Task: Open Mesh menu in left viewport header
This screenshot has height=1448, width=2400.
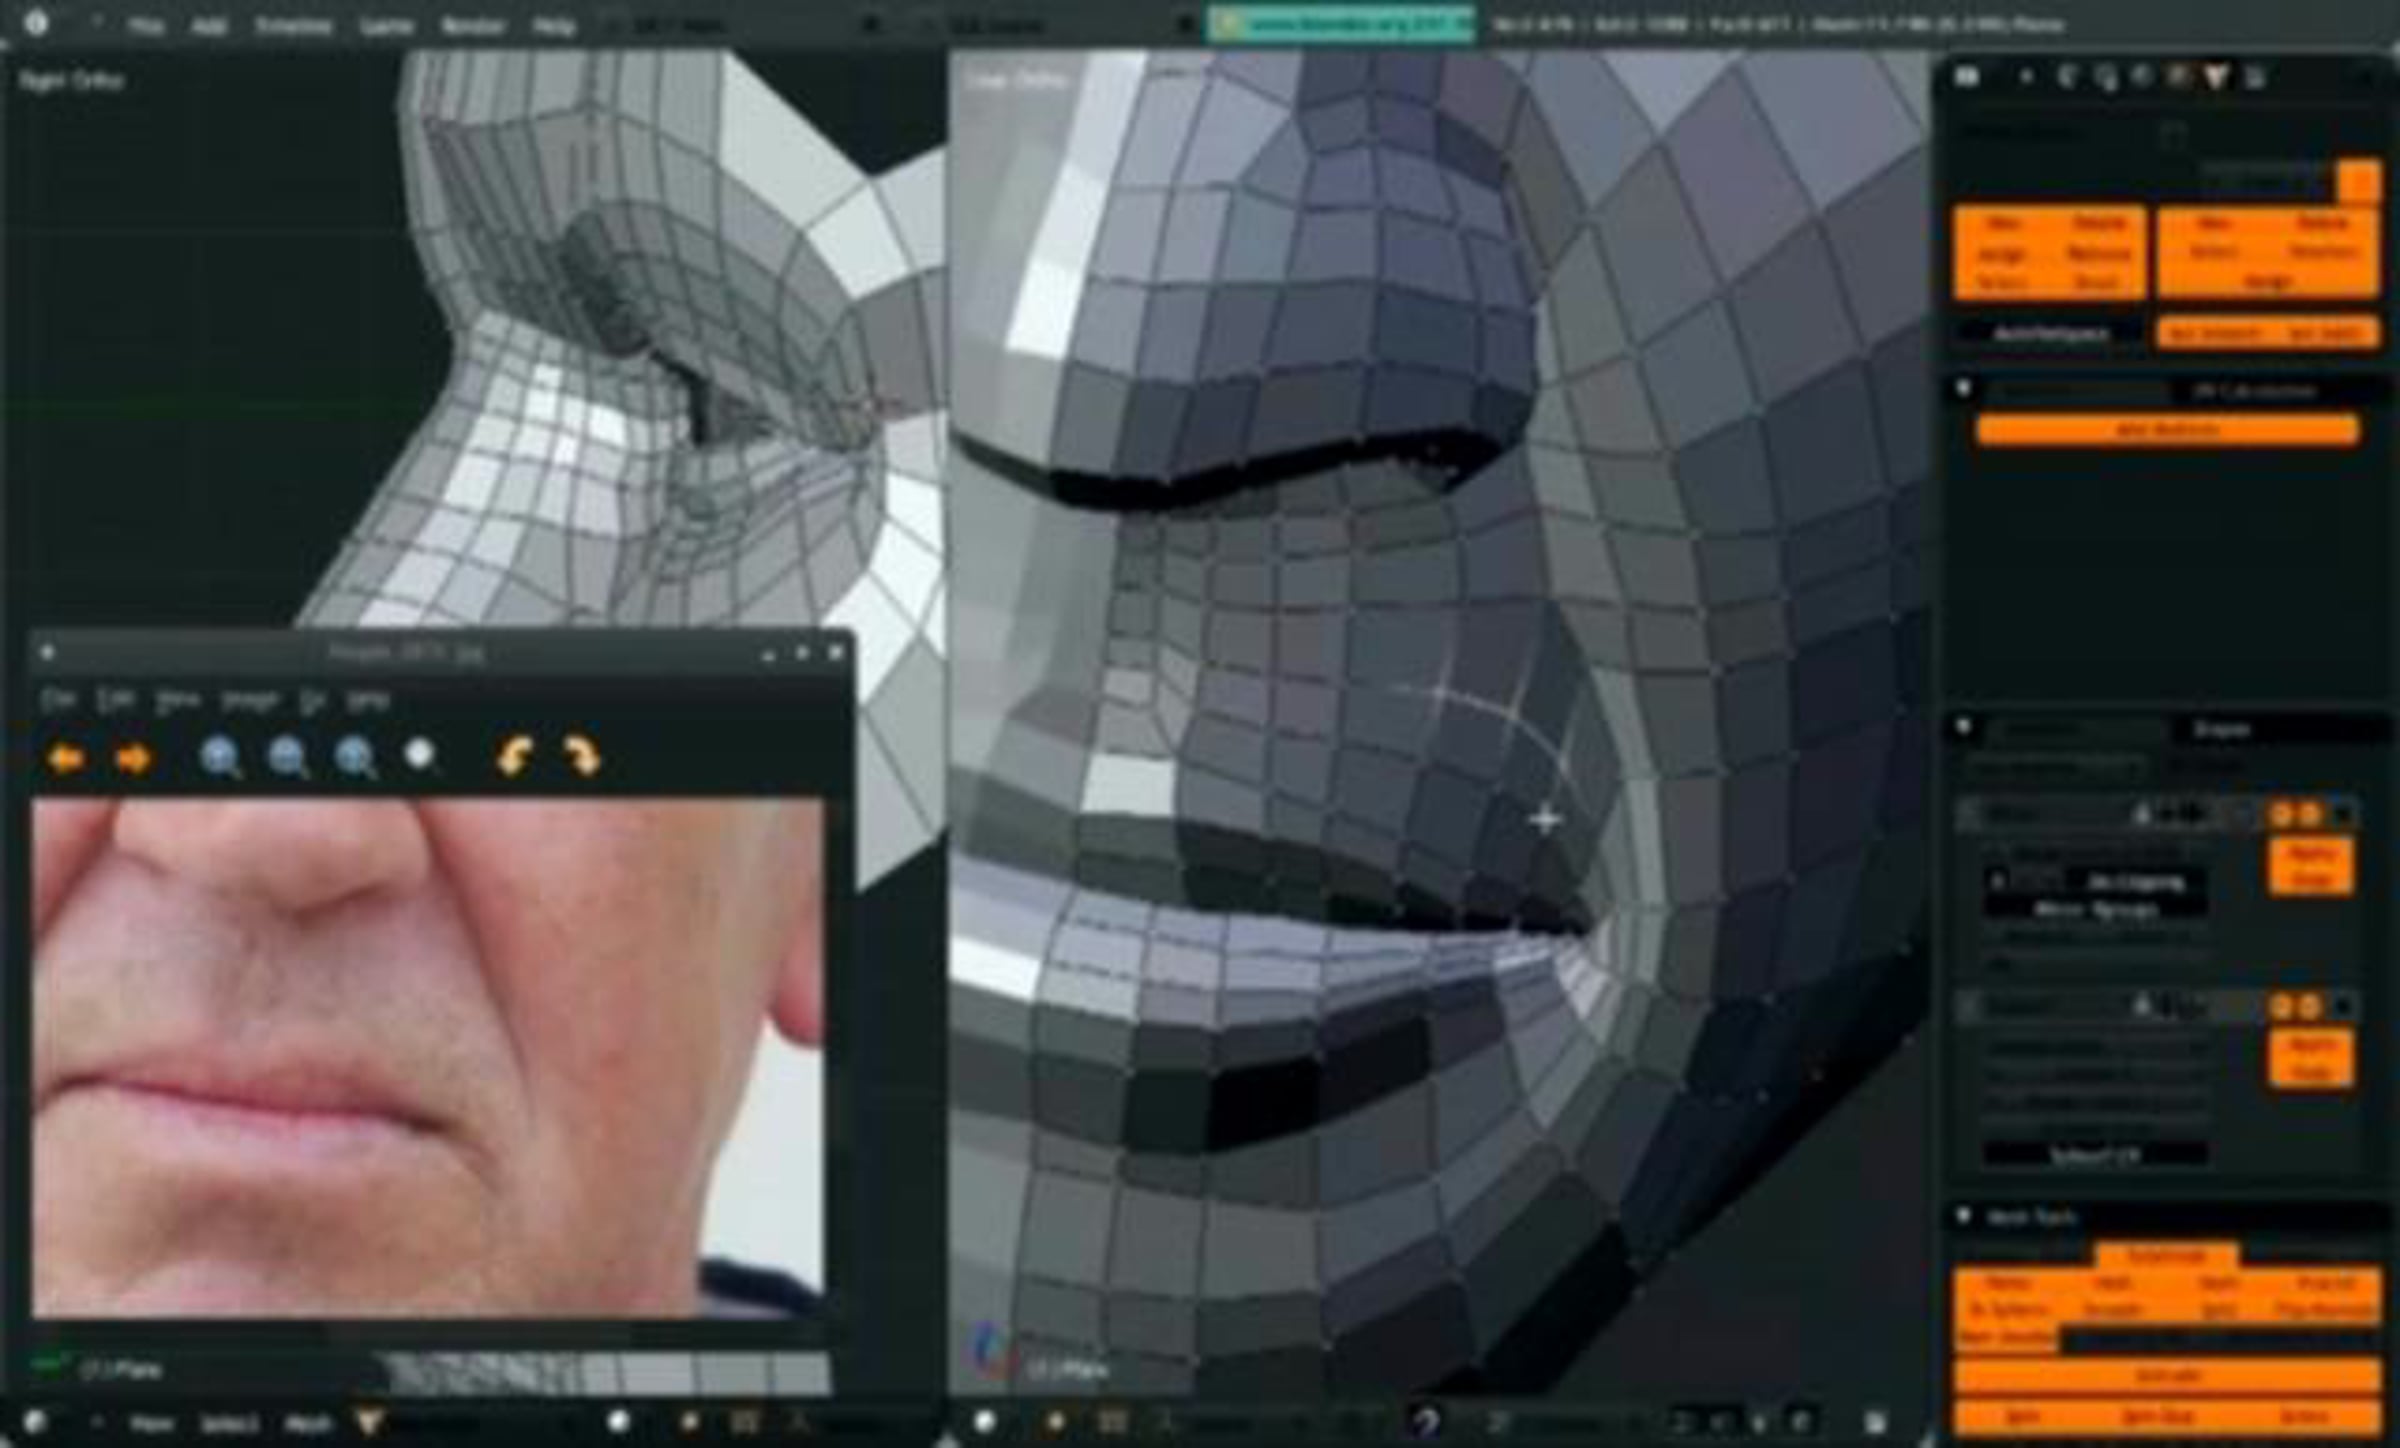Action: 307,1422
